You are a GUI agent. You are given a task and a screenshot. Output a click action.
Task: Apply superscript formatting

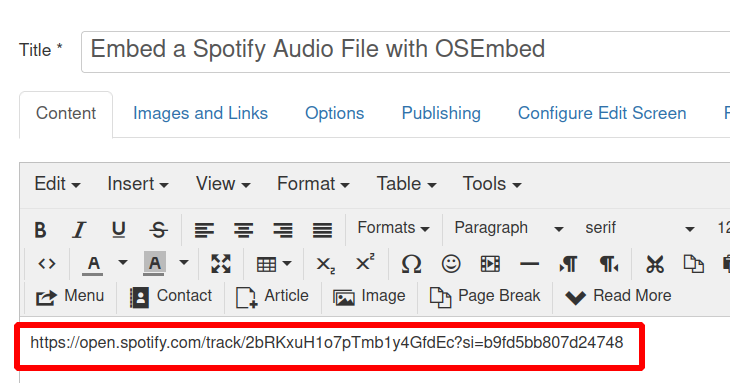point(365,263)
